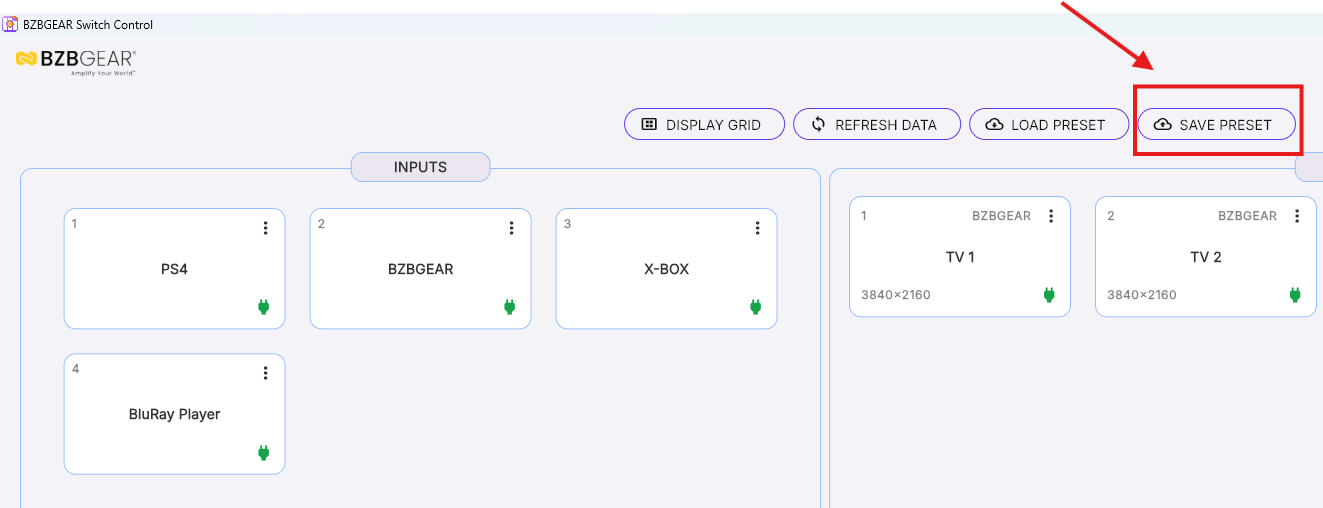Viewport: 1323px width, 508px height.
Task: Click the Load Preset button
Action: point(1049,125)
